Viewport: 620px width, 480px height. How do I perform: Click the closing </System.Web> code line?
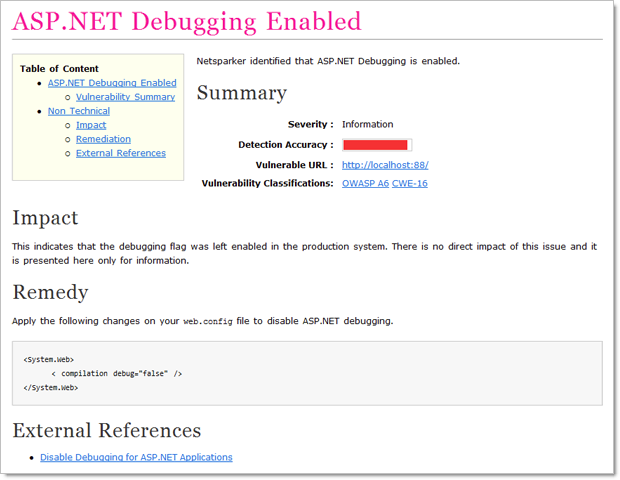[51, 387]
